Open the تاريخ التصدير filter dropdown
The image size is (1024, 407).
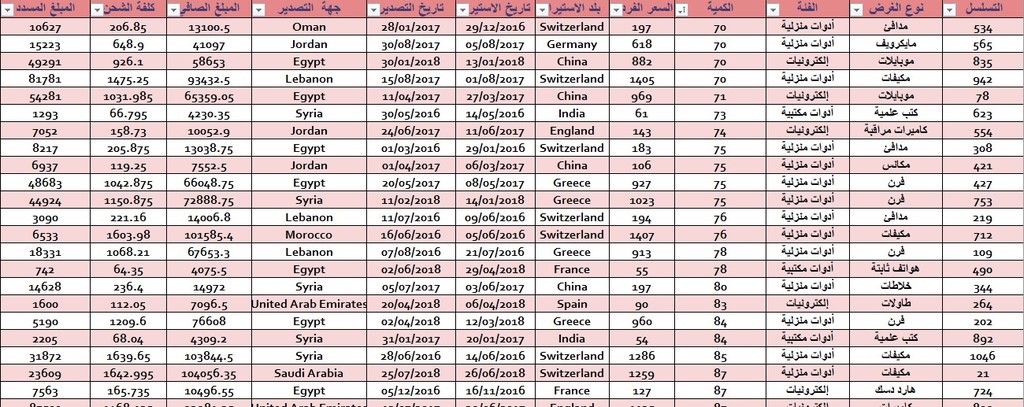pyautogui.click(x=374, y=10)
